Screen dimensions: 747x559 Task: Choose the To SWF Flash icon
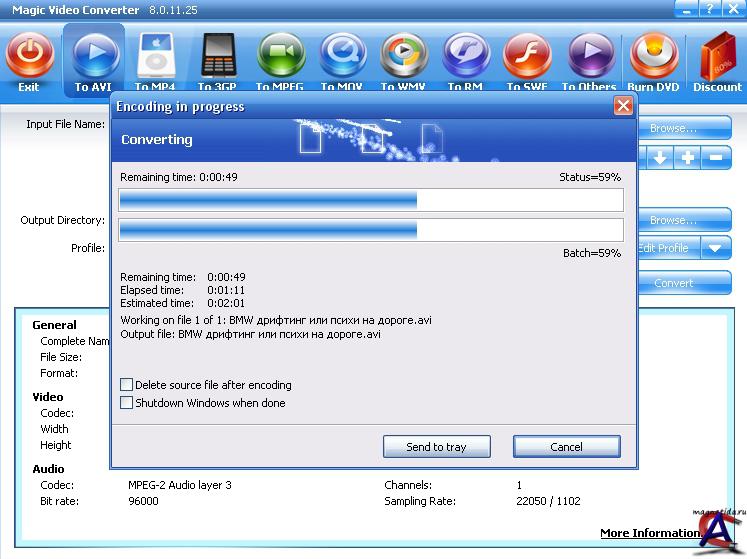pos(527,57)
